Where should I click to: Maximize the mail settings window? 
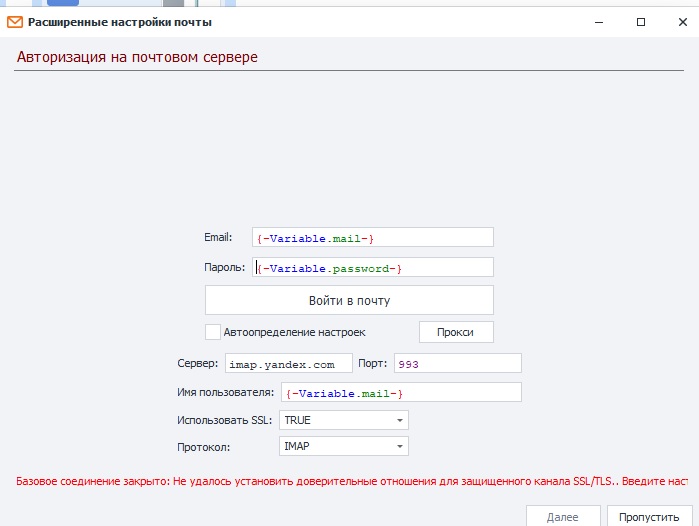(x=641, y=22)
